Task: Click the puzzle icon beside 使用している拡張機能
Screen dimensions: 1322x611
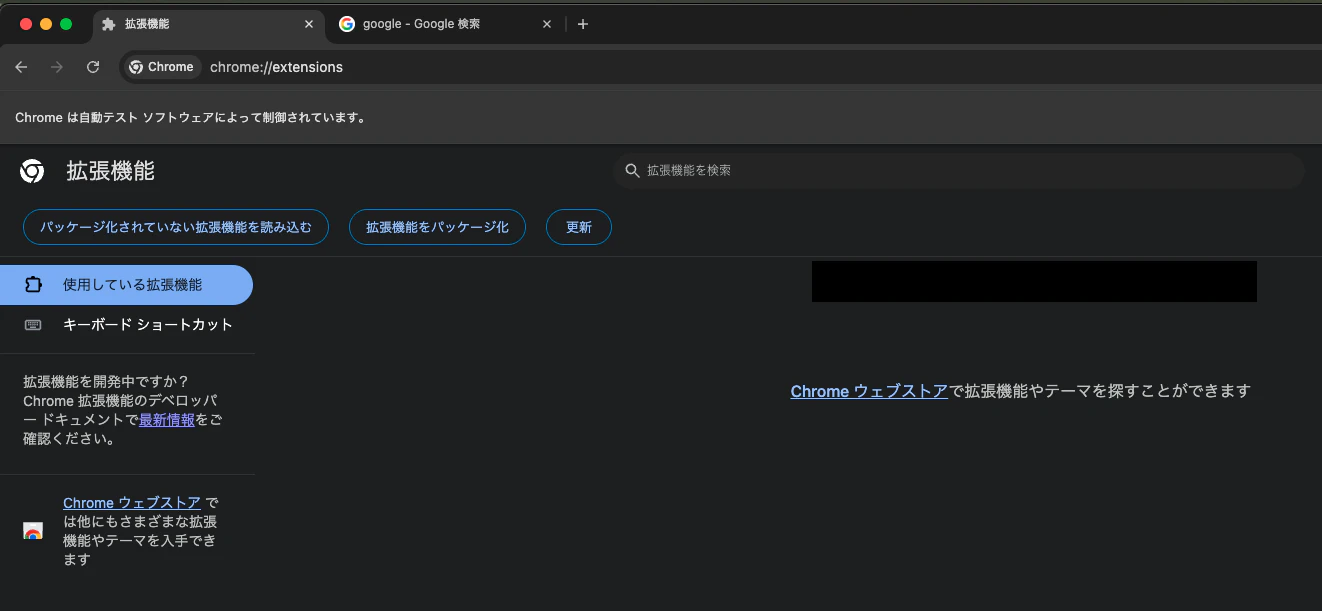Action: (33, 285)
